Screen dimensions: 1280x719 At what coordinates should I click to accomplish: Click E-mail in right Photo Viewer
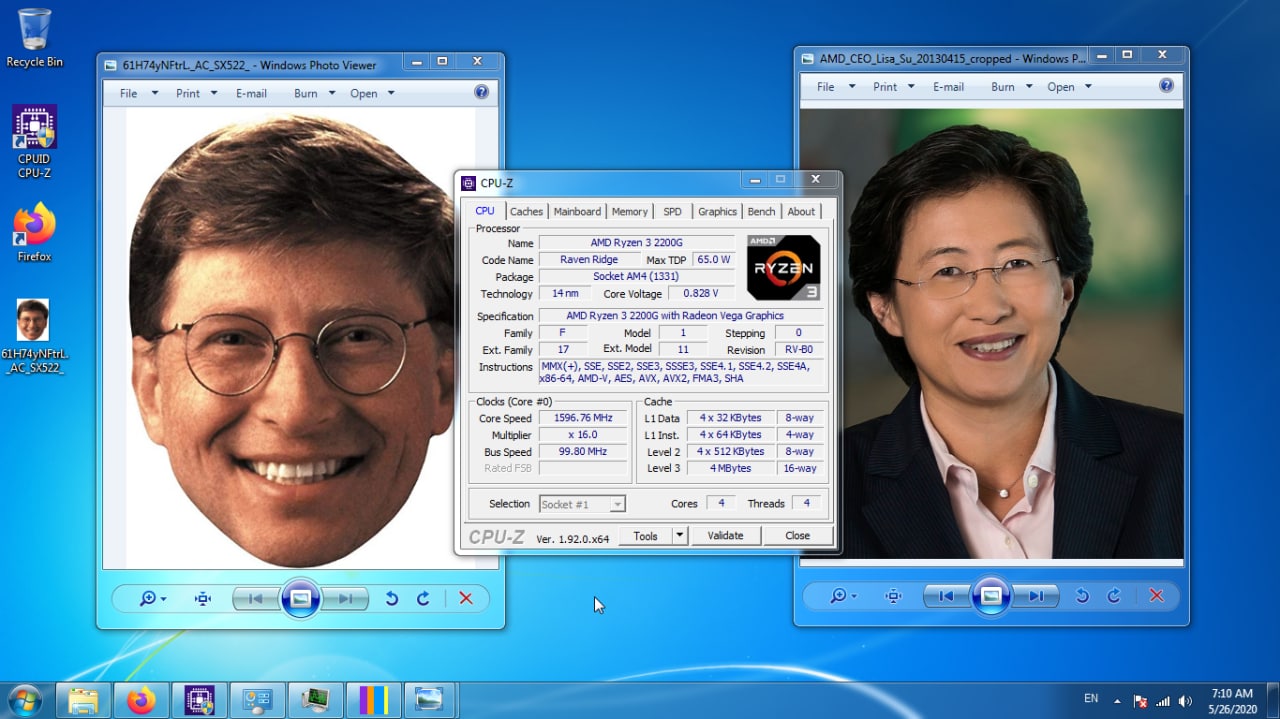pyautogui.click(x=948, y=87)
